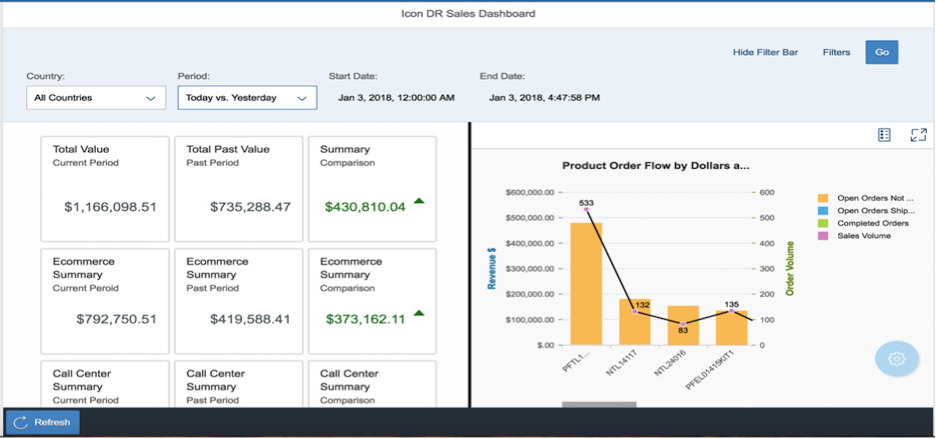The width and height of the screenshot is (936, 438).
Task: Click the Revenue $ axis label
Action: pyautogui.click(x=492, y=269)
